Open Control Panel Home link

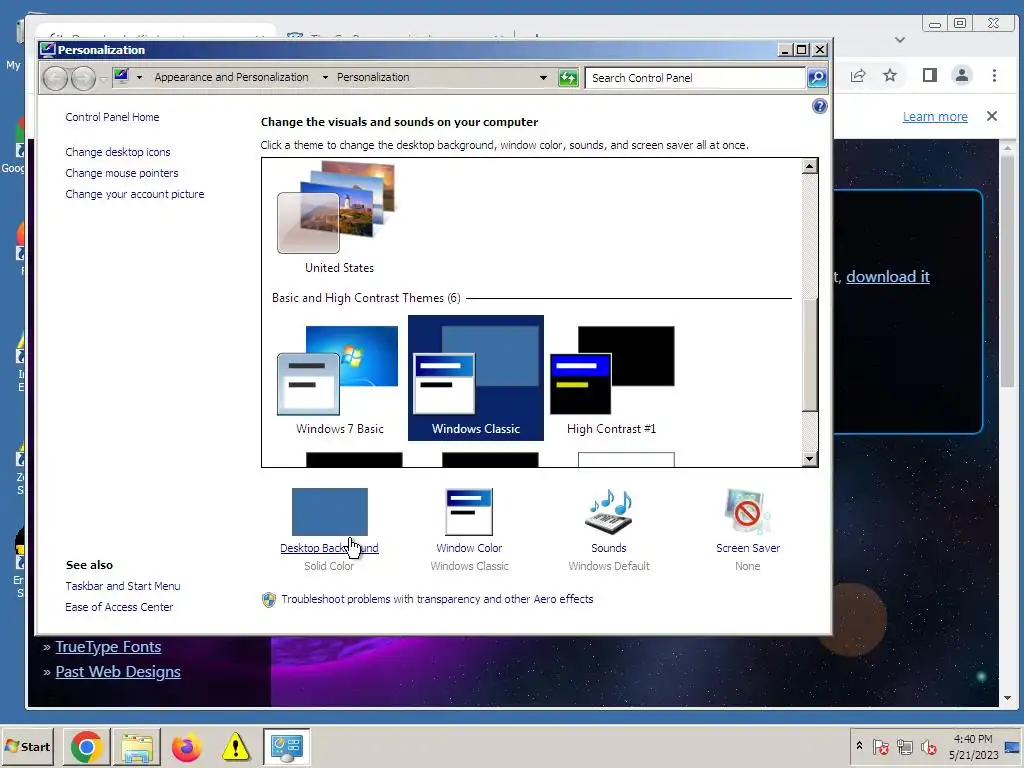(112, 117)
